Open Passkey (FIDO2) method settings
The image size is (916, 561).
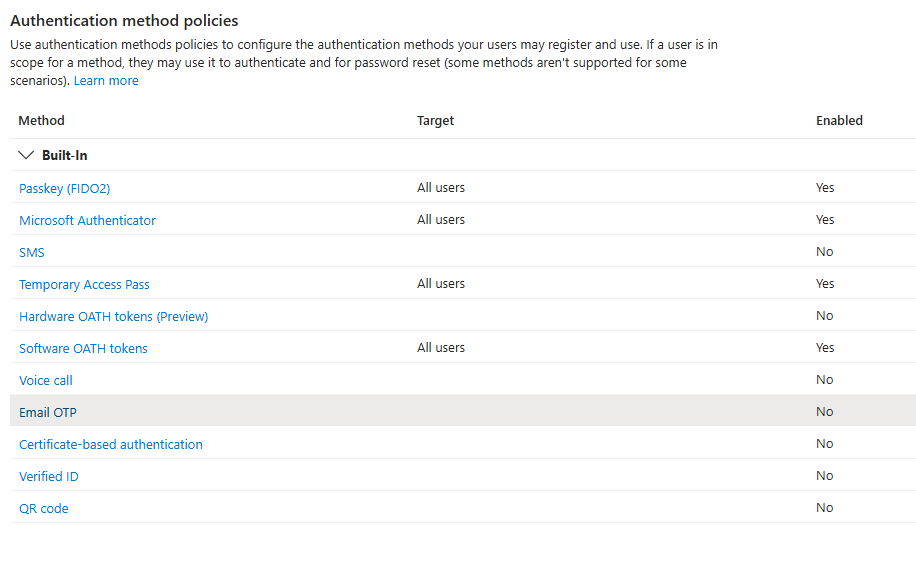point(64,188)
